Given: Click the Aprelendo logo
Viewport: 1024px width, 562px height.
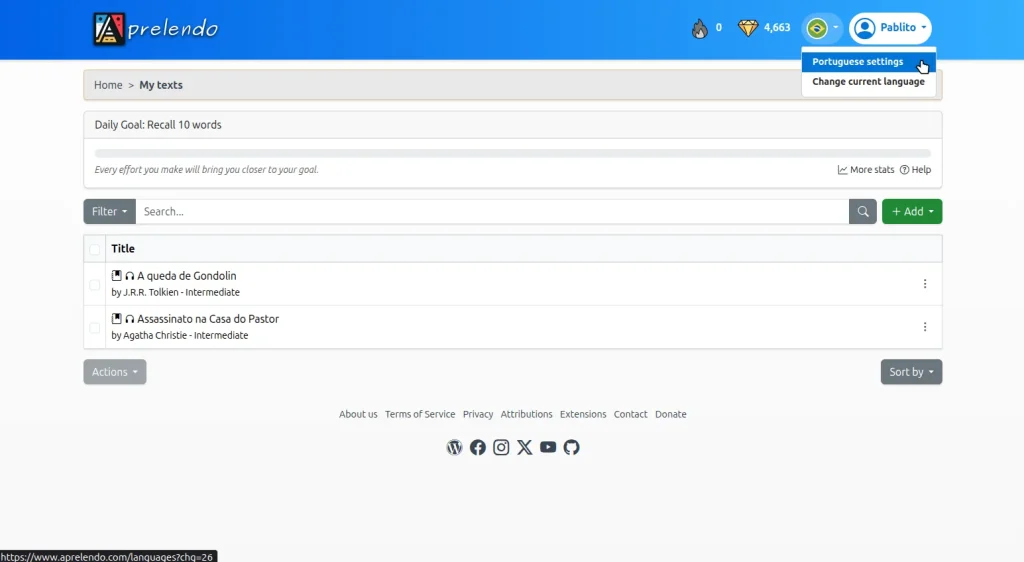Looking at the screenshot, I should click(155, 29).
